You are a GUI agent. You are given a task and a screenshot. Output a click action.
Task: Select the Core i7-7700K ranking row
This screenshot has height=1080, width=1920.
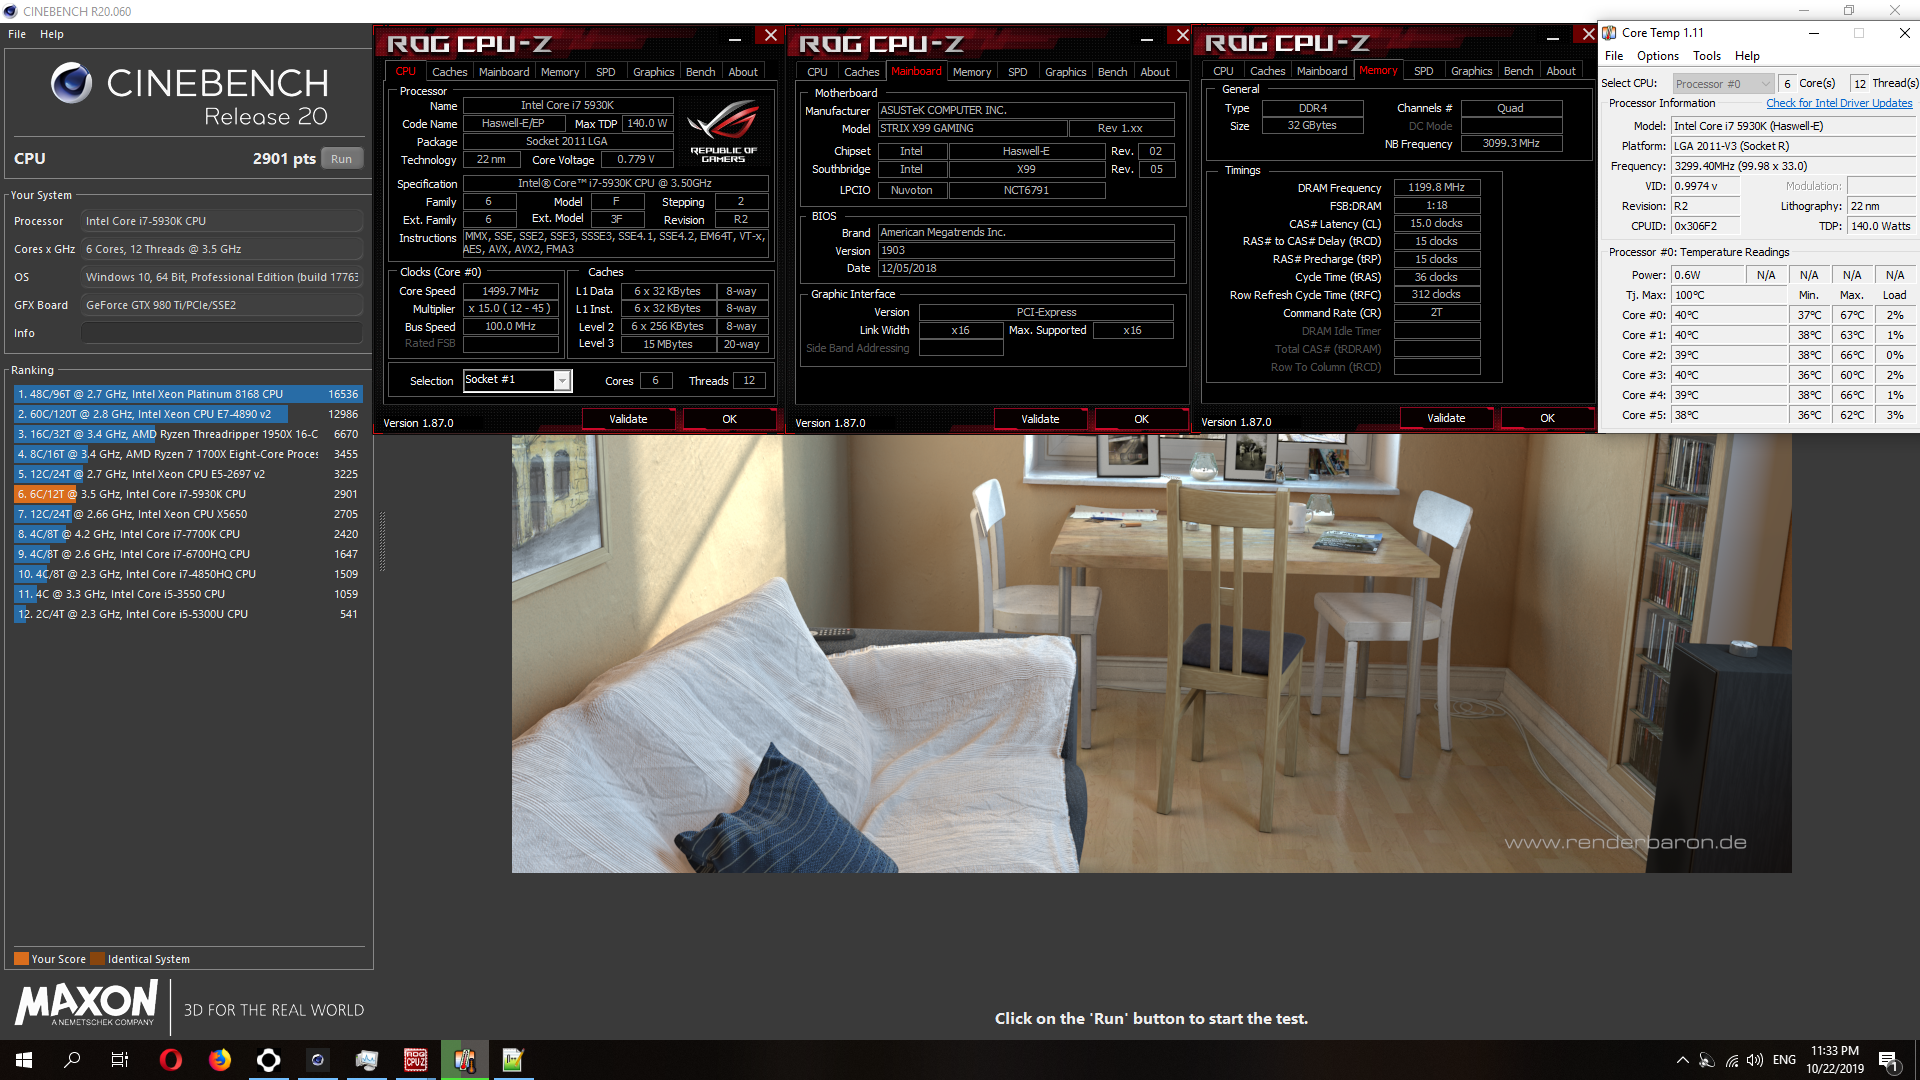click(187, 534)
